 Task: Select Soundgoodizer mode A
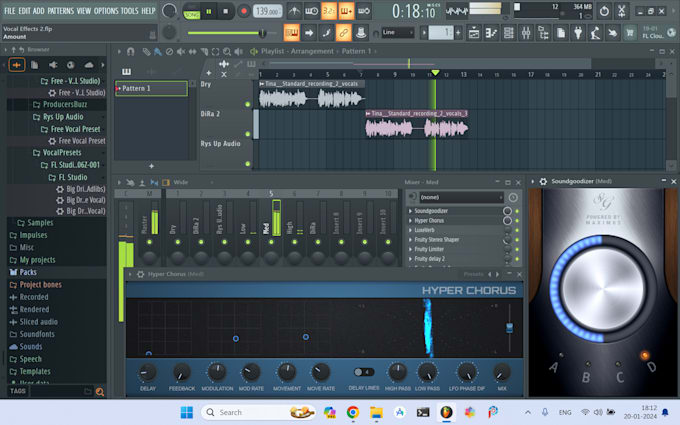[x=561, y=355]
